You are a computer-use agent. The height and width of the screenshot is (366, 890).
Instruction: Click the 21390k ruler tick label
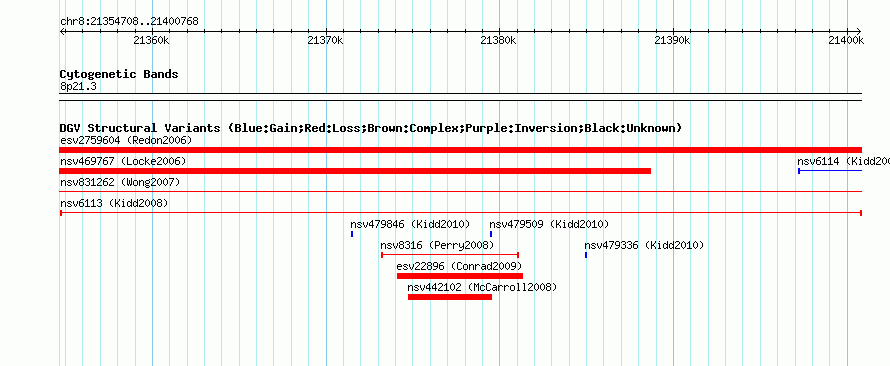pyautogui.click(x=672, y=41)
